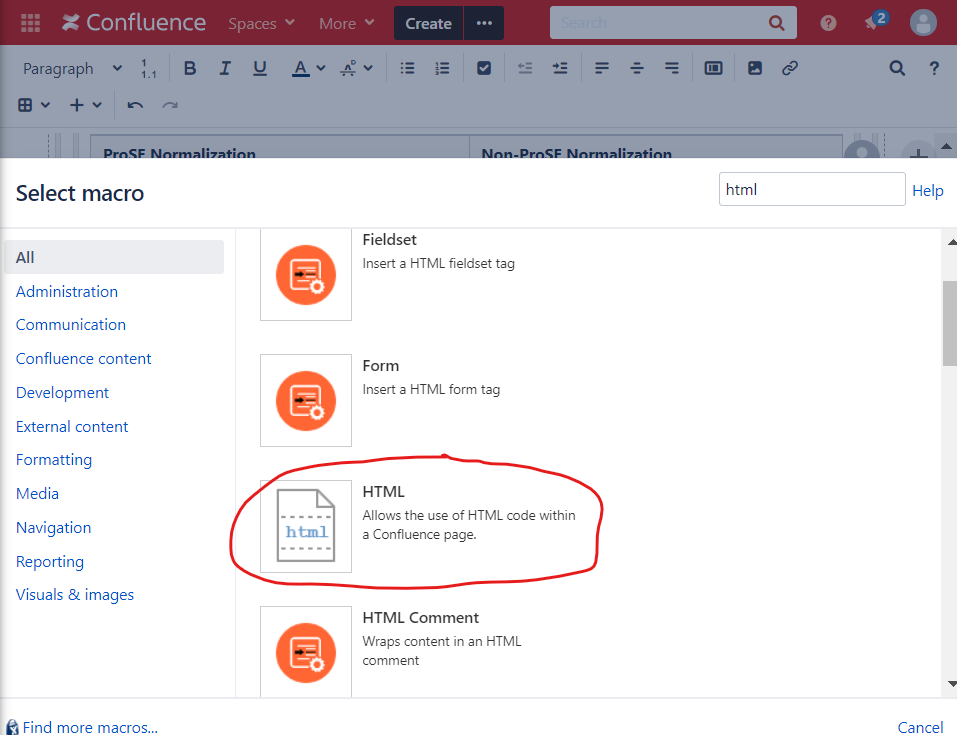The image size is (957, 735).
Task: Insert a bullet list
Action: 407,68
